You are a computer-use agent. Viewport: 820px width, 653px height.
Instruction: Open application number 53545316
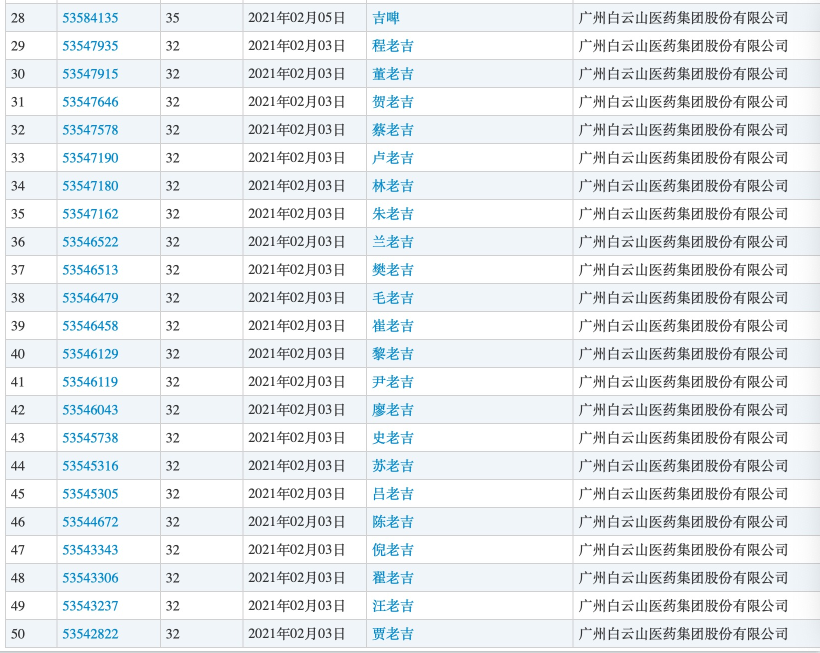point(90,466)
